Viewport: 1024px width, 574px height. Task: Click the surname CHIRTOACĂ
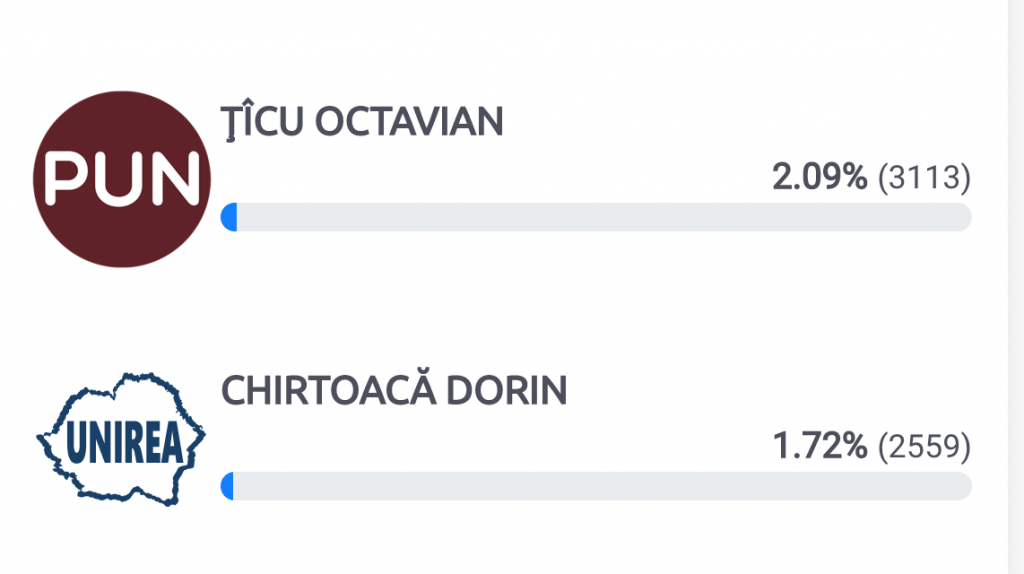[x=329, y=389]
